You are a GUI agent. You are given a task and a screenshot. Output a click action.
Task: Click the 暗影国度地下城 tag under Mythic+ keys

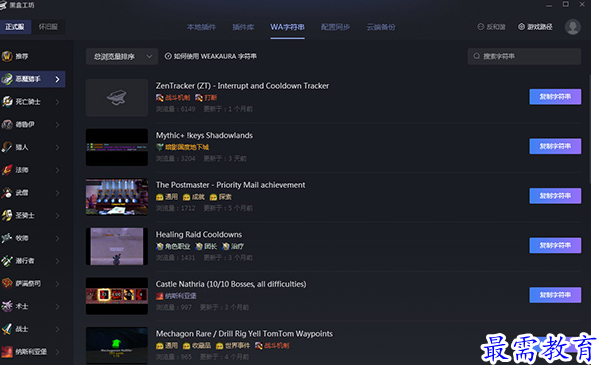click(x=183, y=147)
